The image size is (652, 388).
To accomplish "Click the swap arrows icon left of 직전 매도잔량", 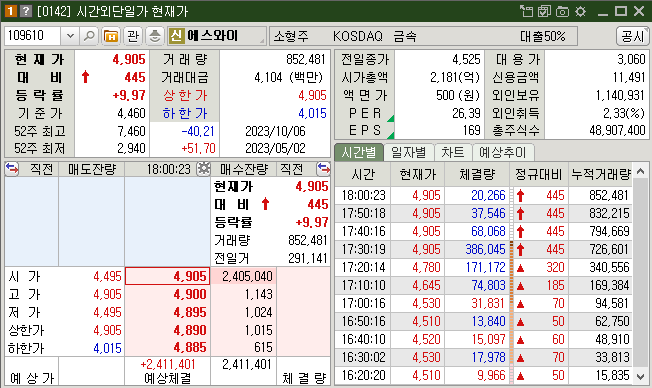I will pyautogui.click(x=12, y=169).
